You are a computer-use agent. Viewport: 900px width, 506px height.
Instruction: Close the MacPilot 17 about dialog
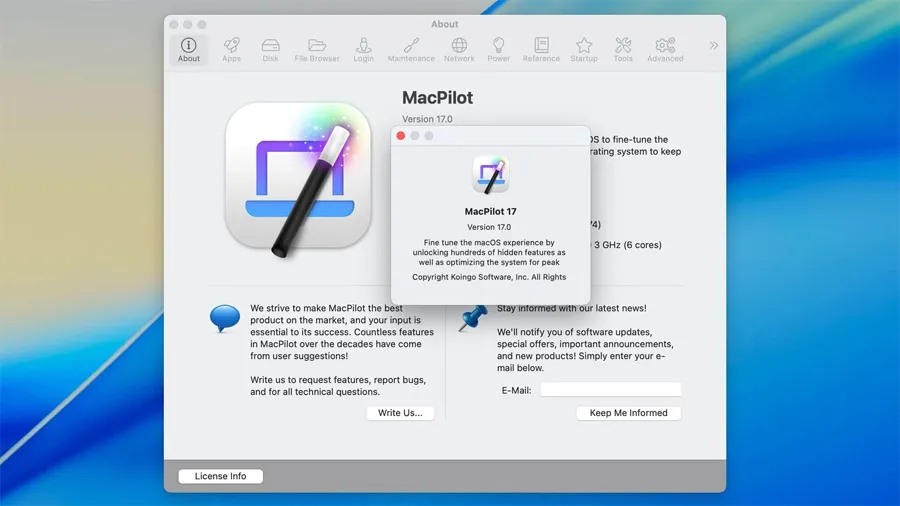coord(401,136)
